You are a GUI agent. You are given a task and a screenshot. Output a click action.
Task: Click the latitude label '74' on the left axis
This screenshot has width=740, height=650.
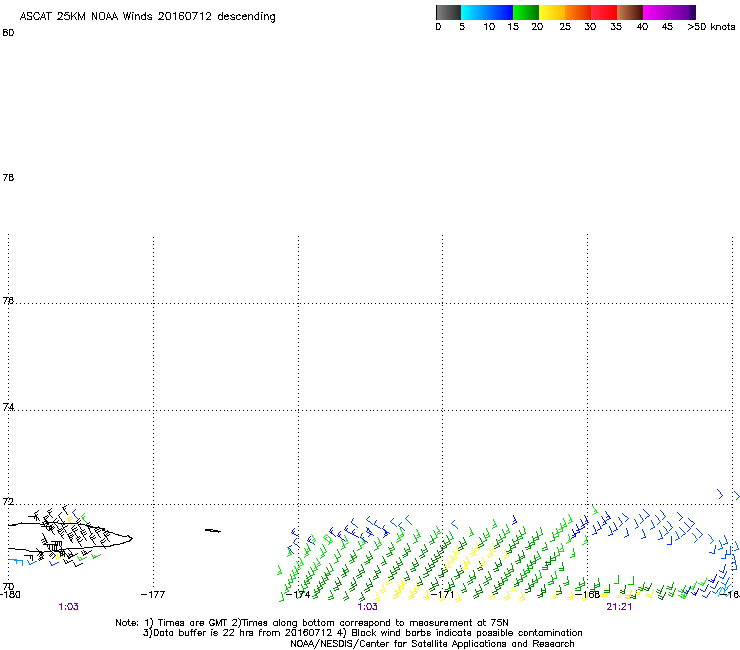(8, 407)
